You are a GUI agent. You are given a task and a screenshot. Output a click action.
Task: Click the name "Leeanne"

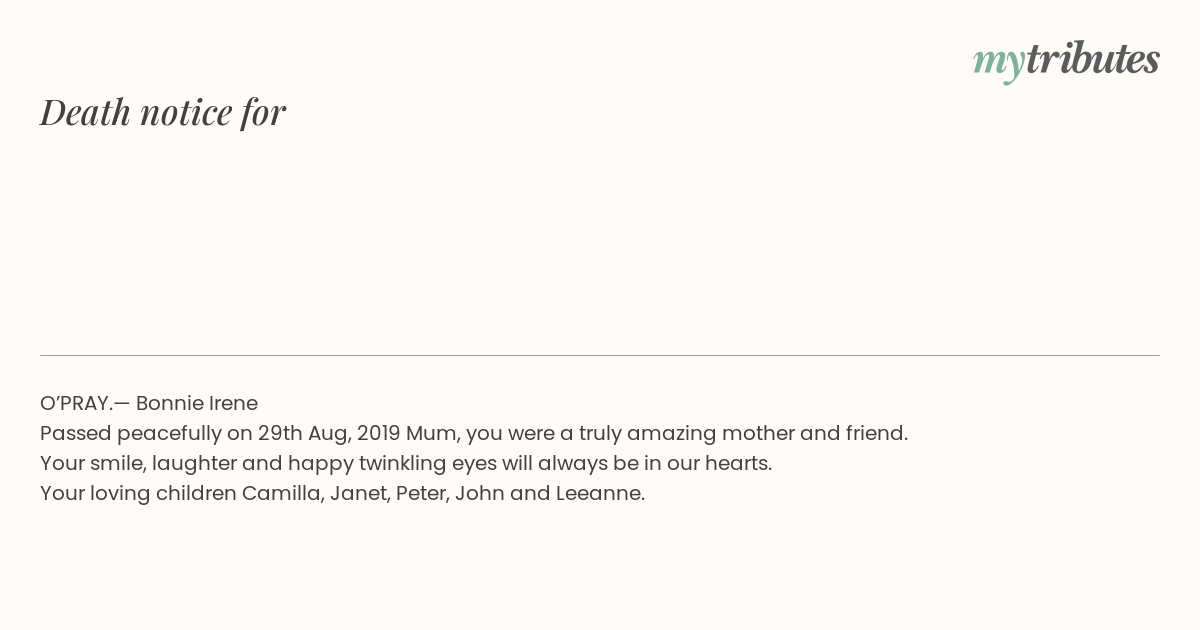point(599,493)
